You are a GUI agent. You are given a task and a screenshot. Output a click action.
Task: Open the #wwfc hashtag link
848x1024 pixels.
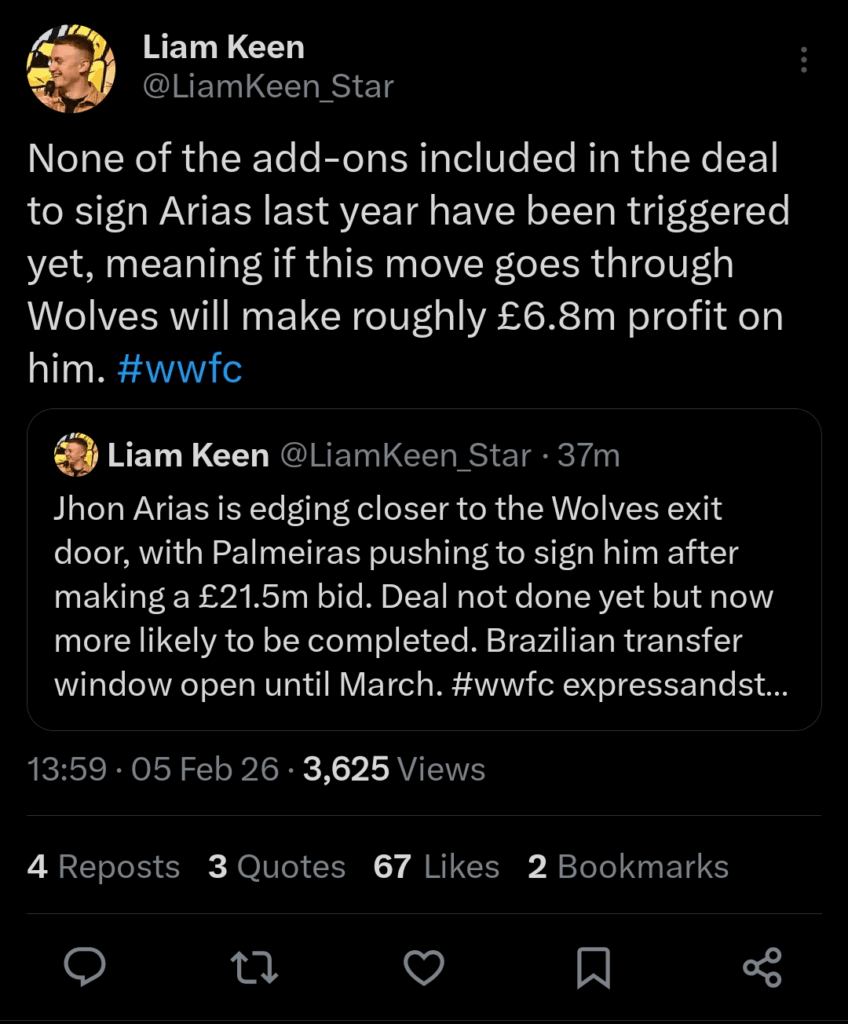tap(178, 368)
